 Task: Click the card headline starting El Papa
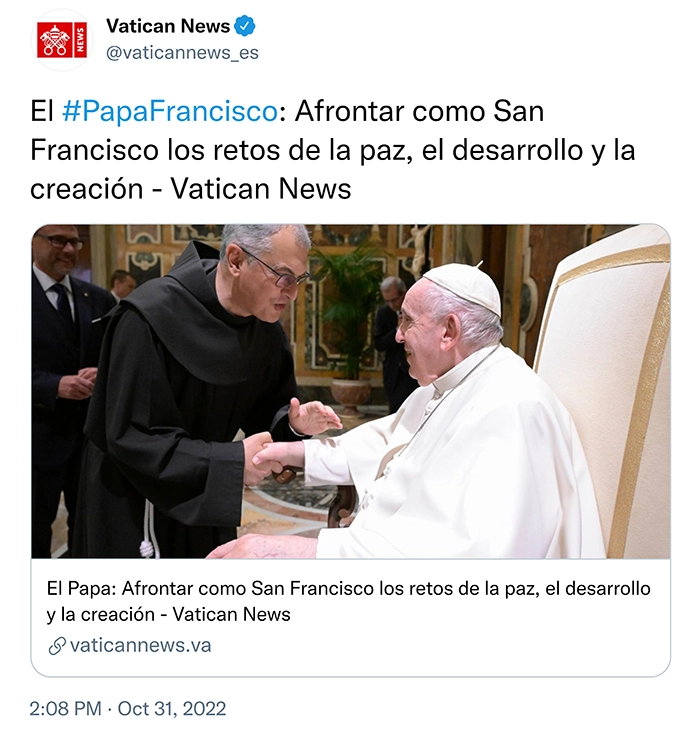pyautogui.click(x=349, y=601)
